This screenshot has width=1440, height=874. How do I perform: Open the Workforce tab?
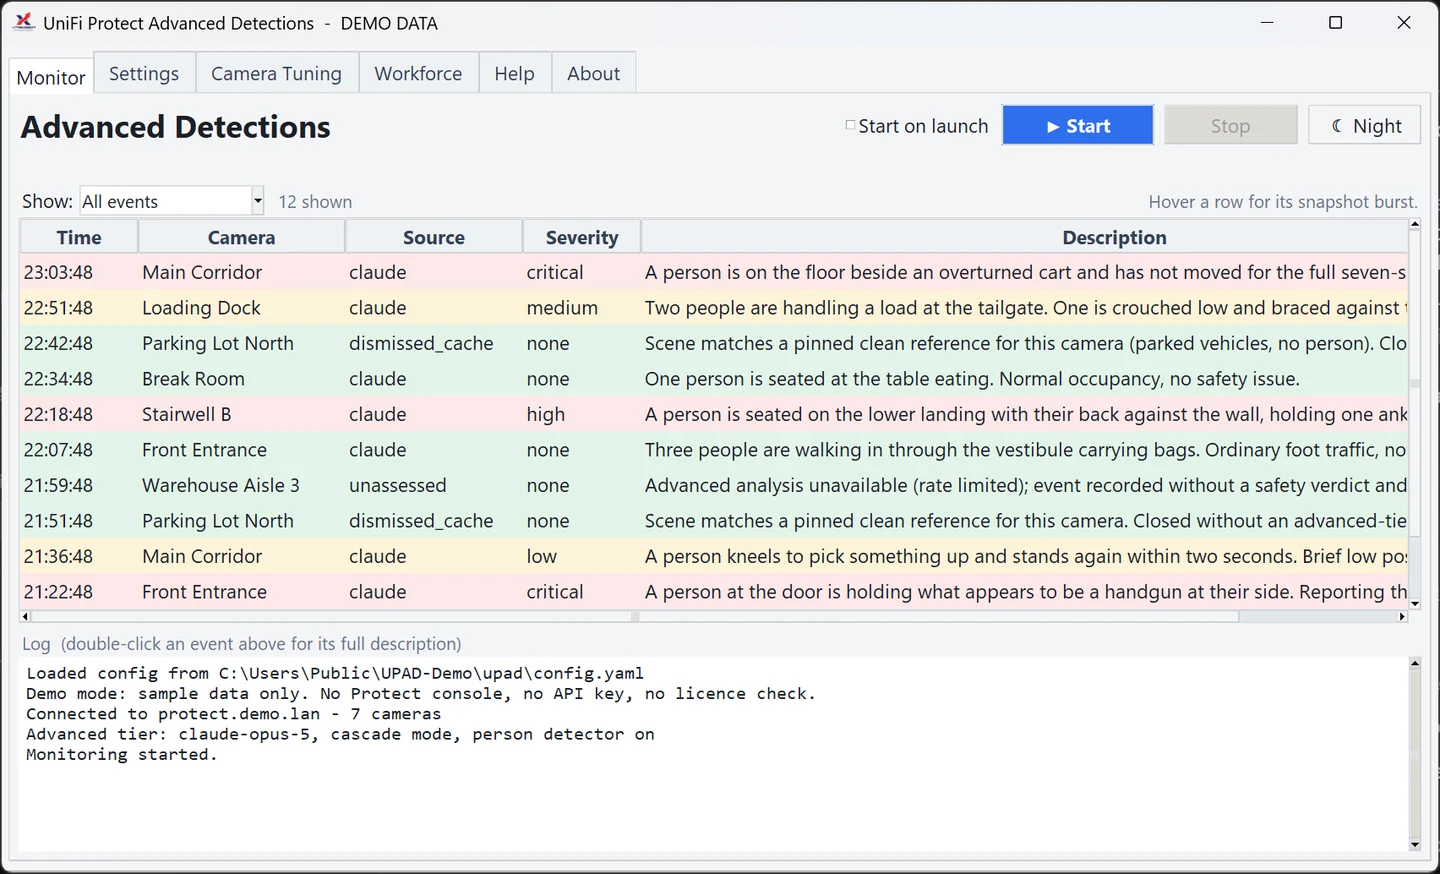coord(418,73)
